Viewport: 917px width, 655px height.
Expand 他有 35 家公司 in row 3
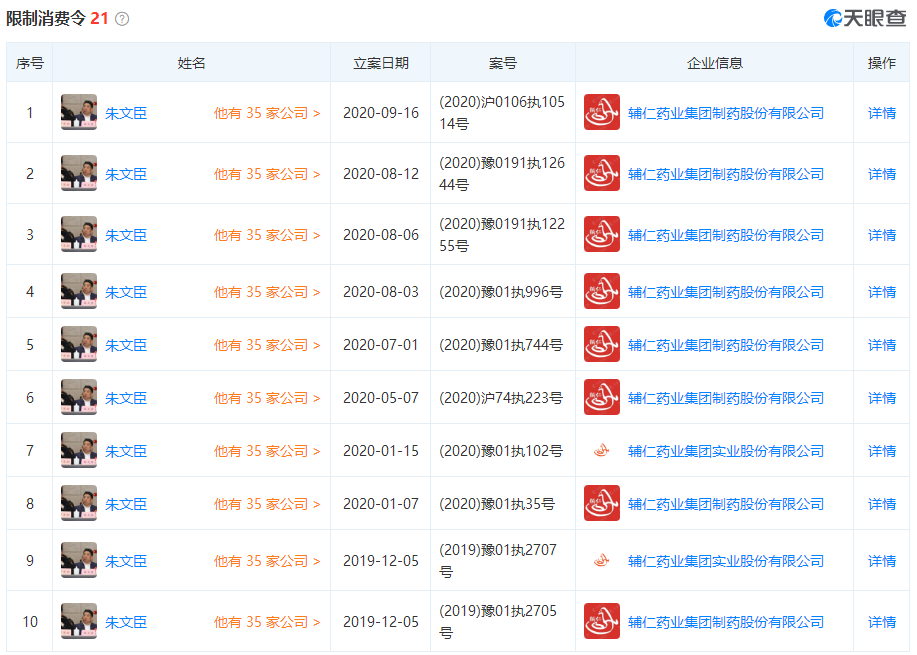[x=267, y=235]
